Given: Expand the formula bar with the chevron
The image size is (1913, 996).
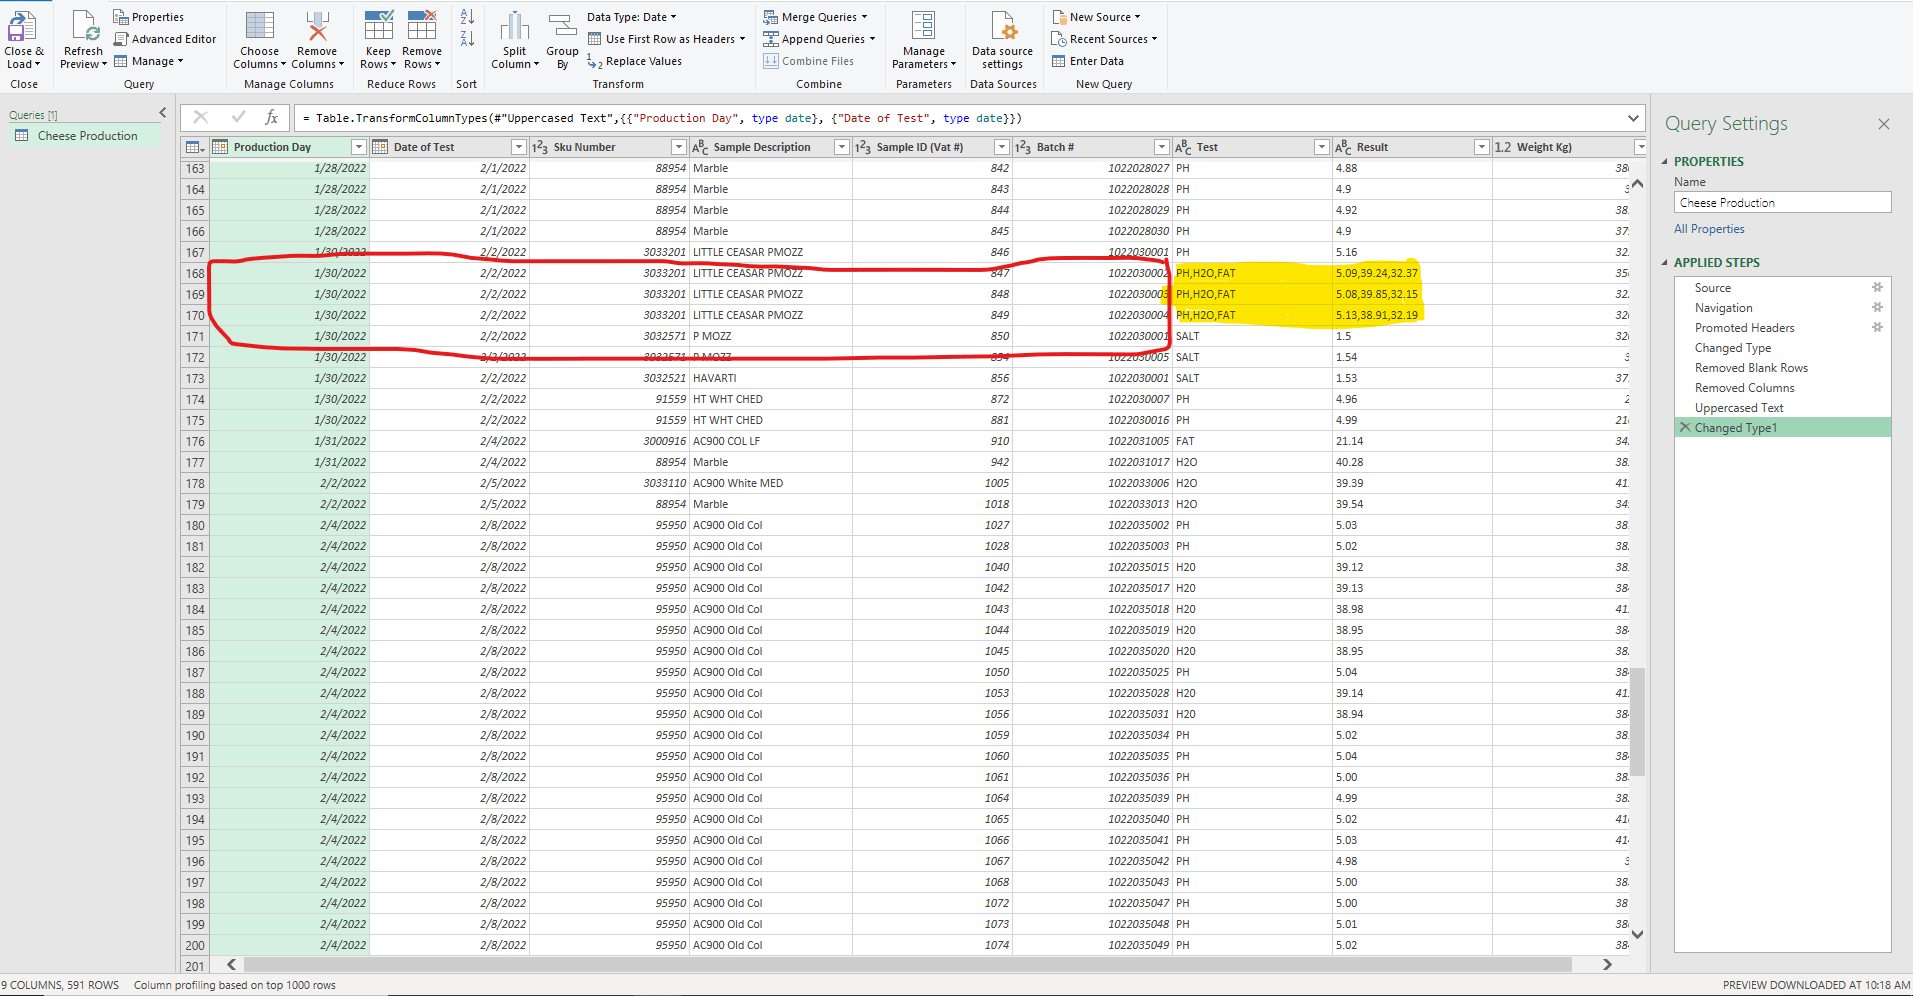Looking at the screenshot, I should click(x=1633, y=118).
